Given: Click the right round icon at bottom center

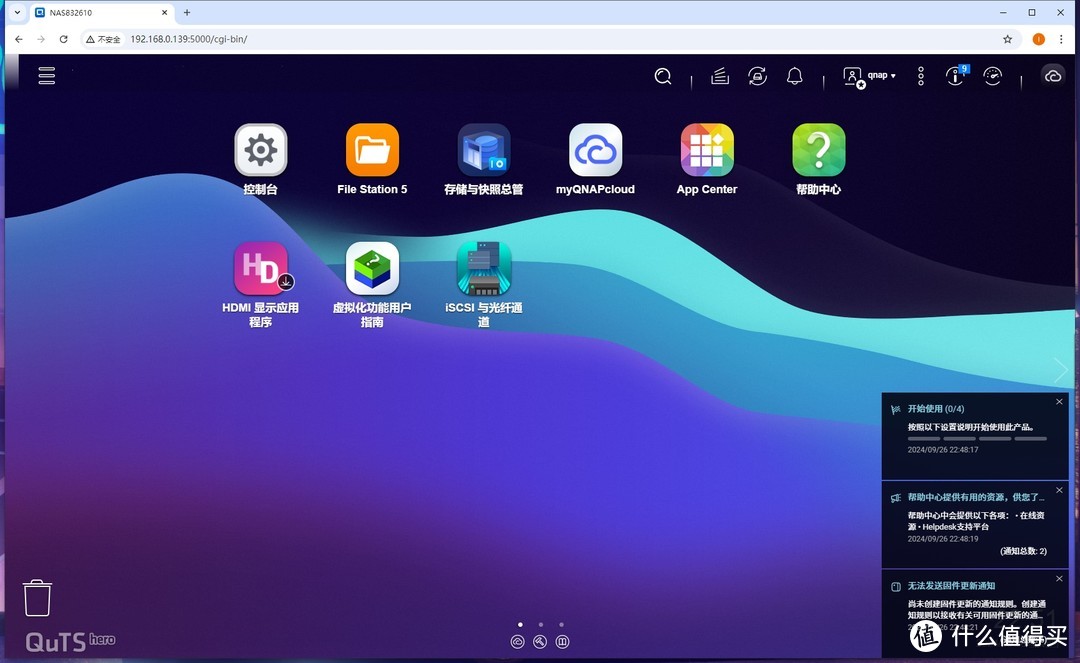Looking at the screenshot, I should click(562, 642).
